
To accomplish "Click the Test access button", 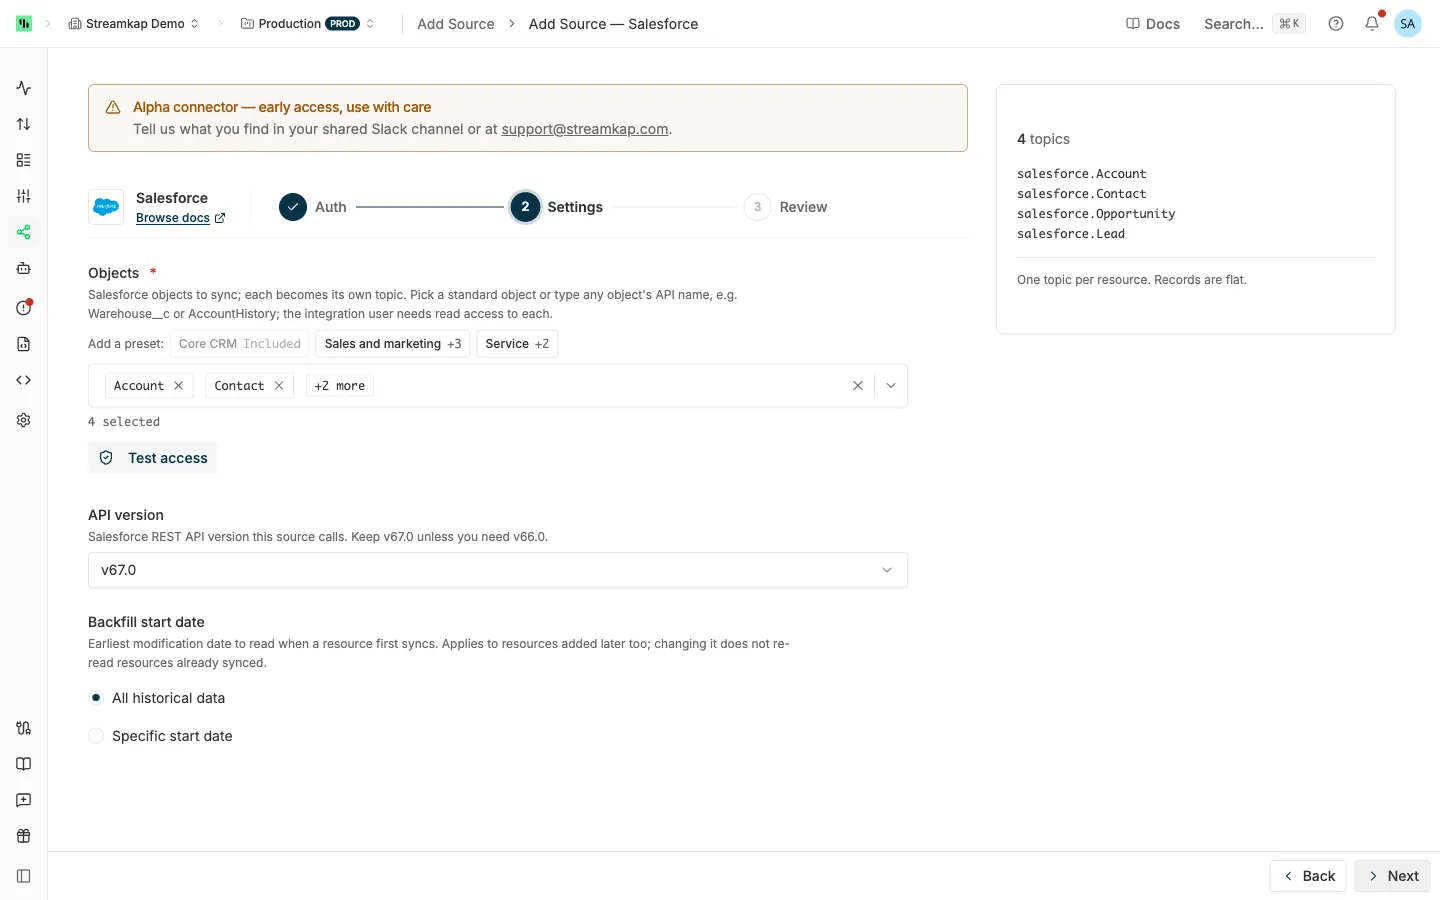I will click(x=153, y=458).
